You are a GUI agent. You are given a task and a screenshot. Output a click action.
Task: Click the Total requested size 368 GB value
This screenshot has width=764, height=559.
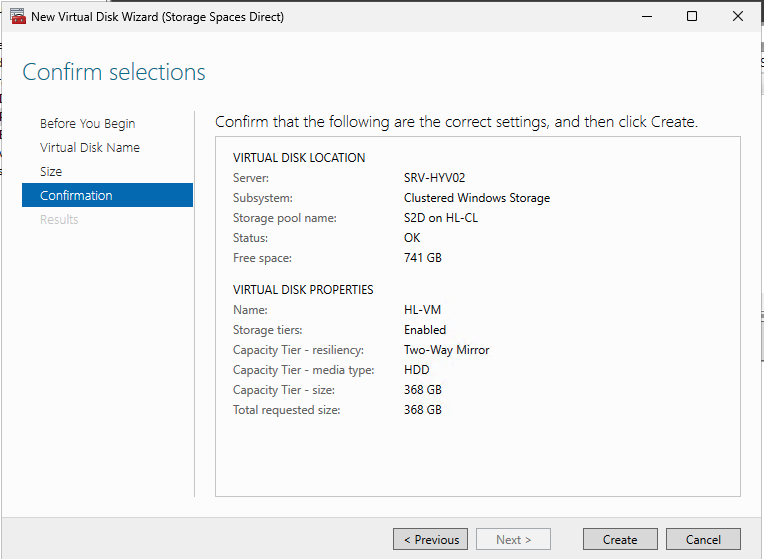click(x=422, y=410)
